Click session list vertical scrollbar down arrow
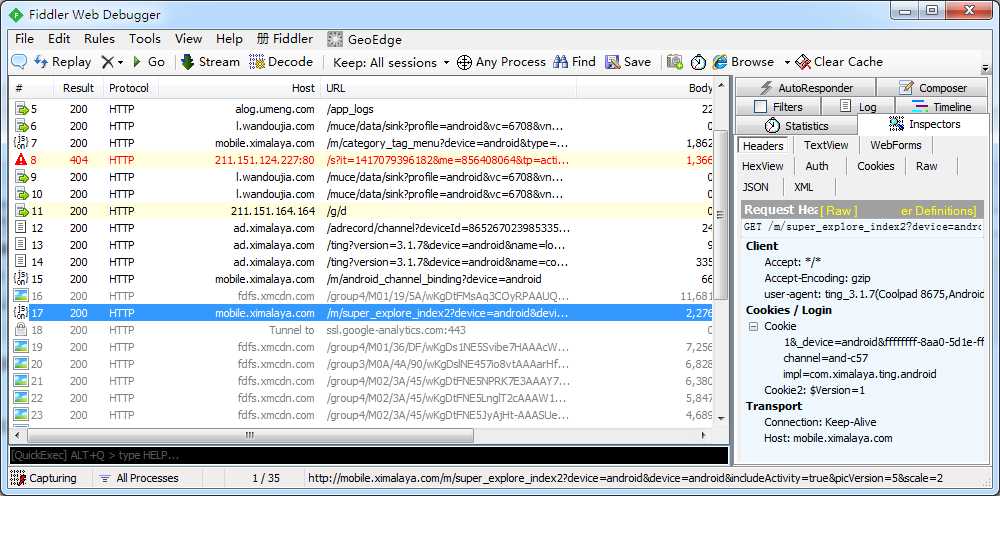The image size is (1000, 540). 721,418
